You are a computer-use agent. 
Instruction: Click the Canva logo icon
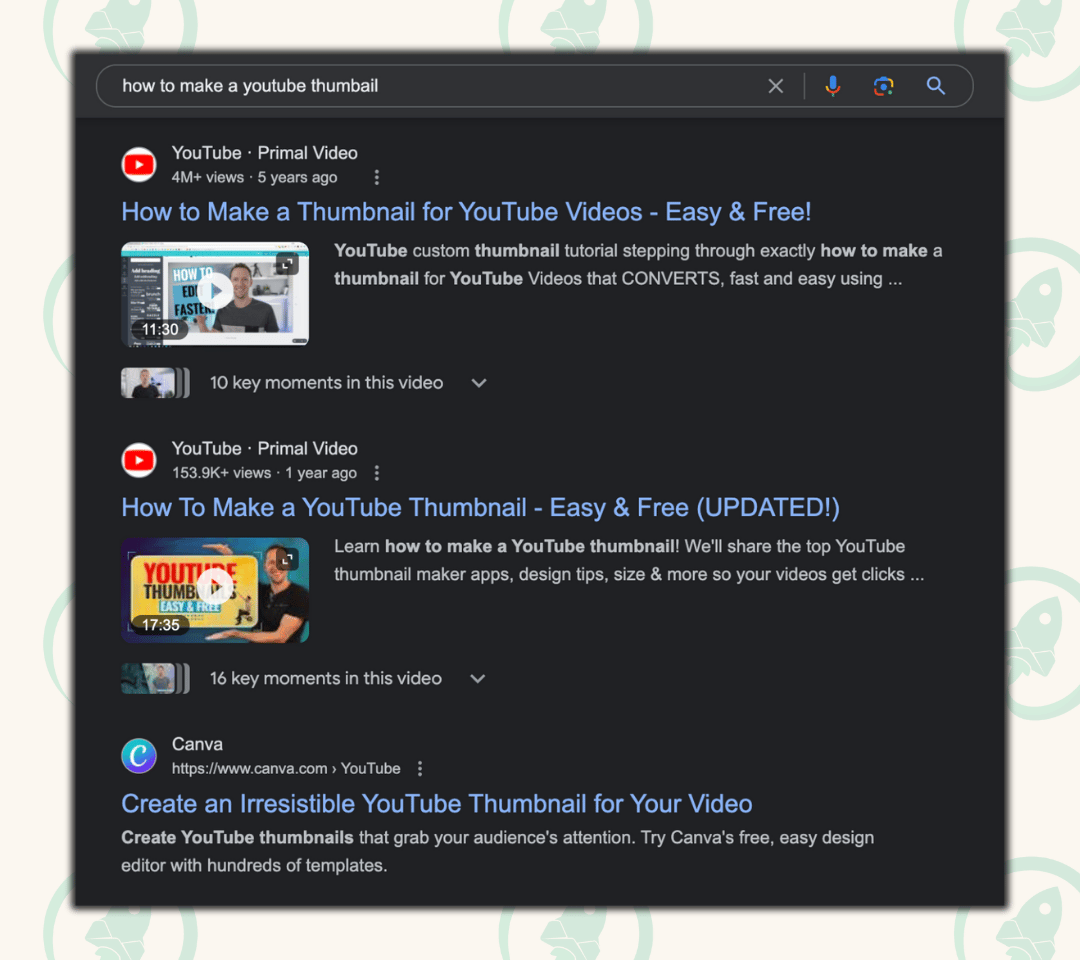139,755
